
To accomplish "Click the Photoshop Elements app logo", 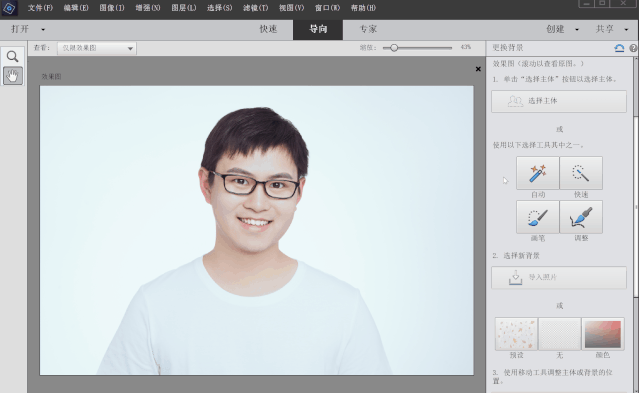I will [9, 8].
